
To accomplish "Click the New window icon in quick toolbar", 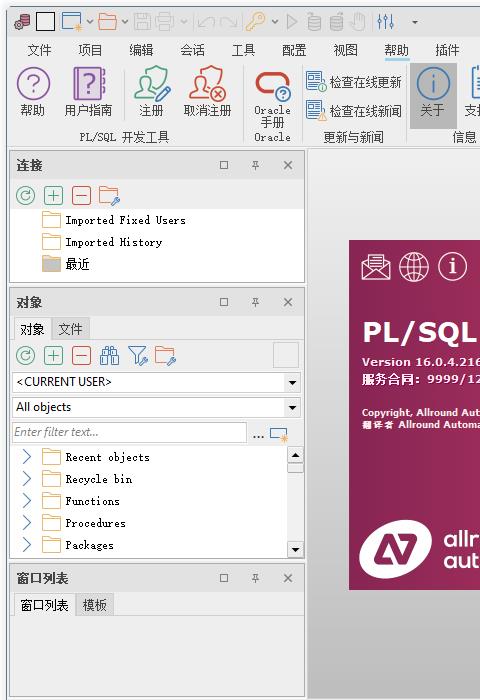I will click(x=72, y=21).
